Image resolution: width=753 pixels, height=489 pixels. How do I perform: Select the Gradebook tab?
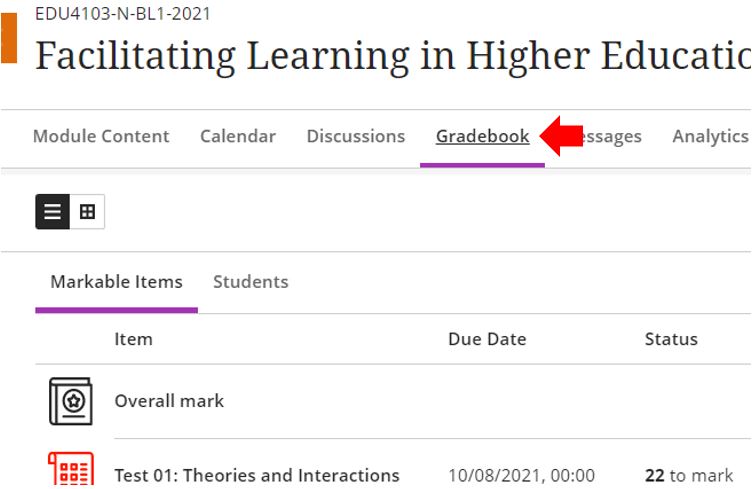tap(483, 136)
